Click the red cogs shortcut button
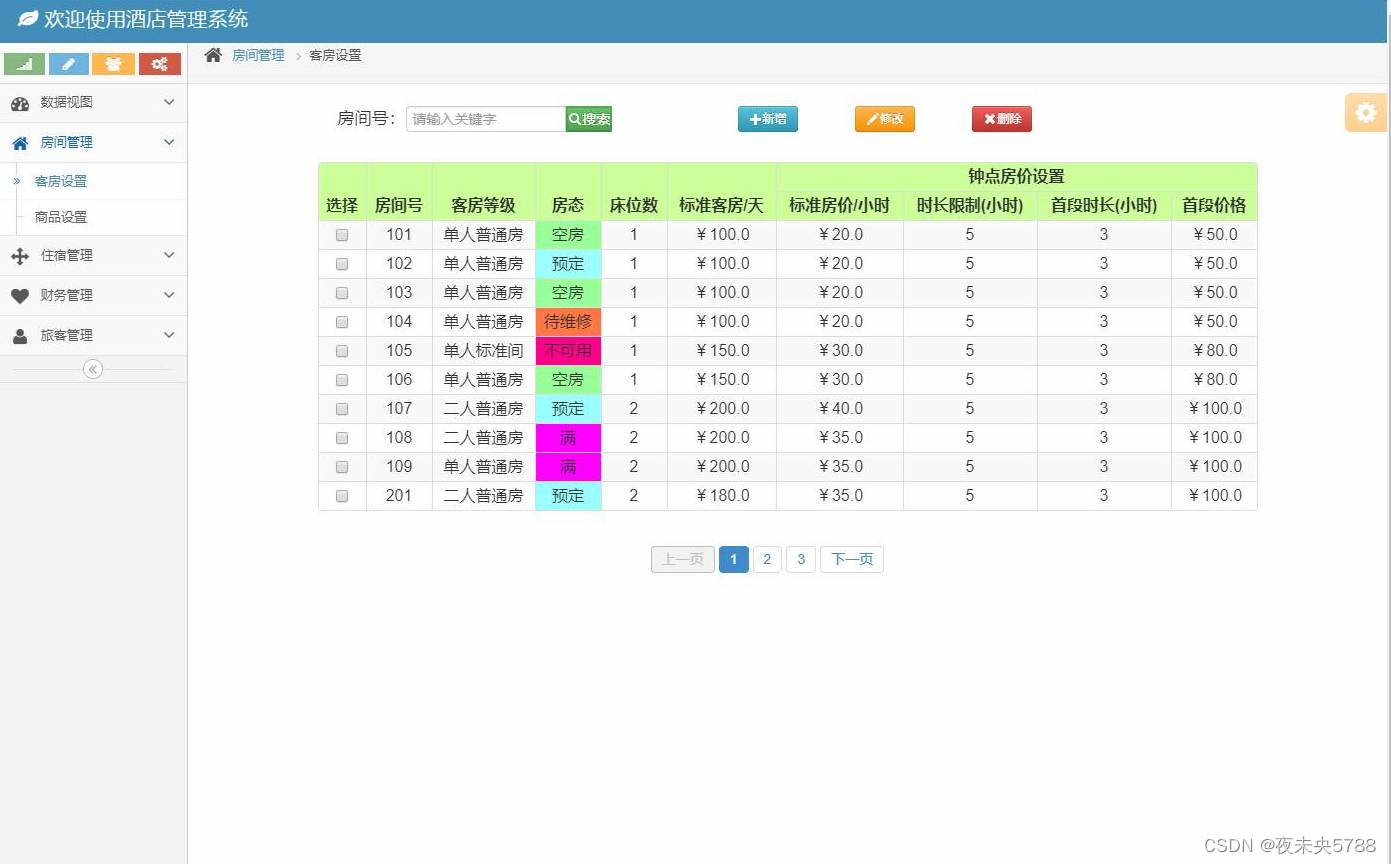Viewport: 1391px width, 864px height. click(160, 64)
